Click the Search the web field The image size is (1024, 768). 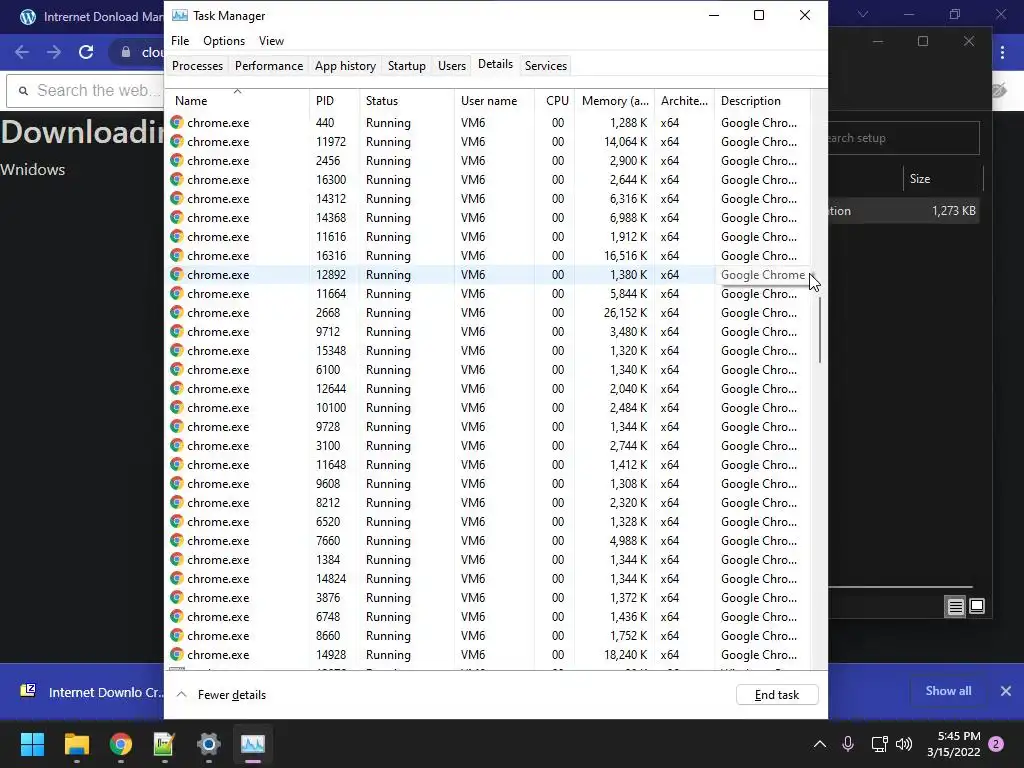(x=86, y=90)
